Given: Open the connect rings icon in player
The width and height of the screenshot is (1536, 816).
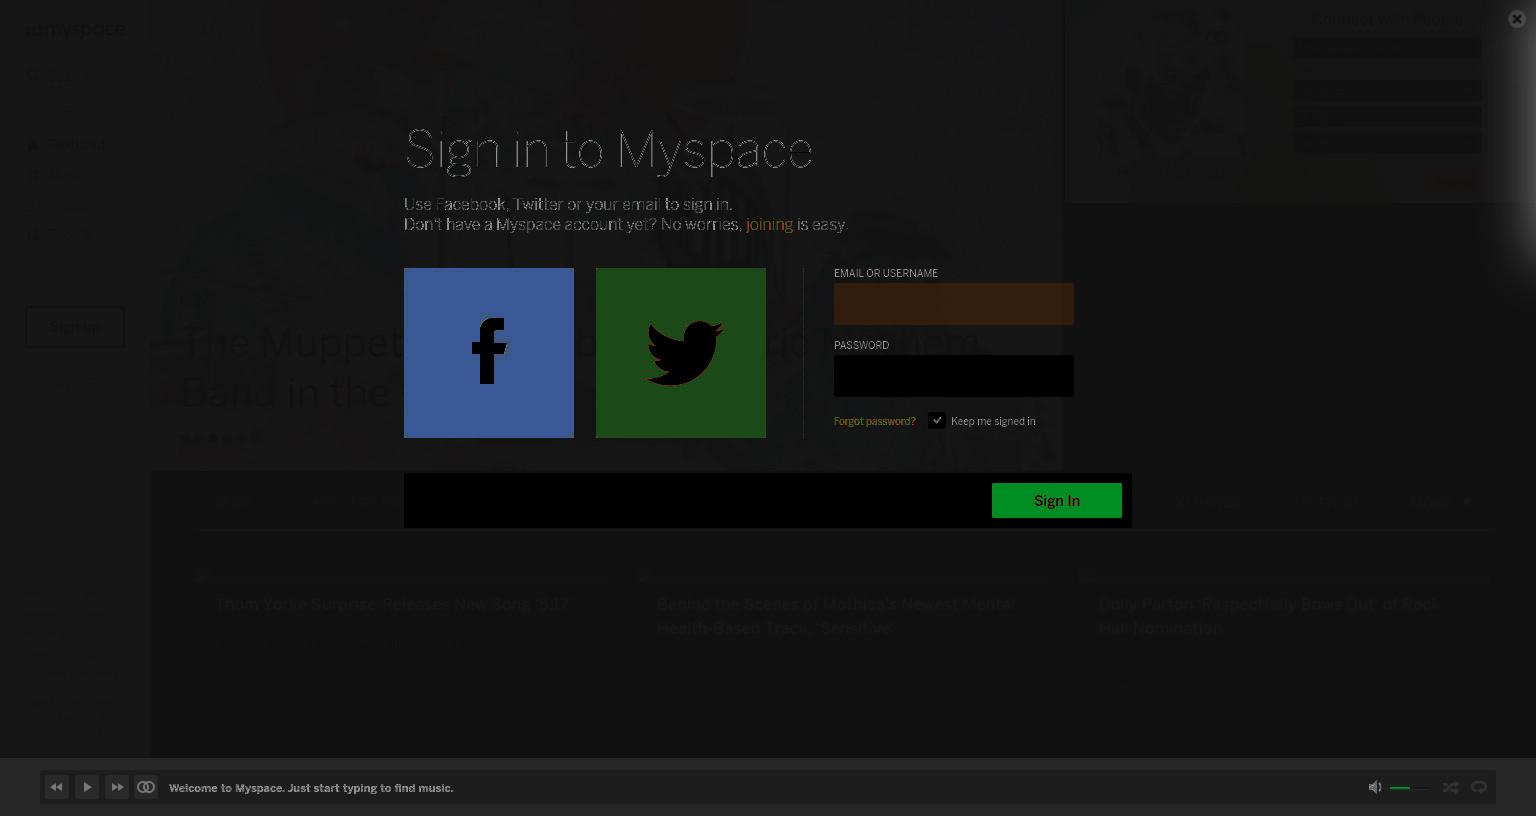Looking at the screenshot, I should point(146,788).
